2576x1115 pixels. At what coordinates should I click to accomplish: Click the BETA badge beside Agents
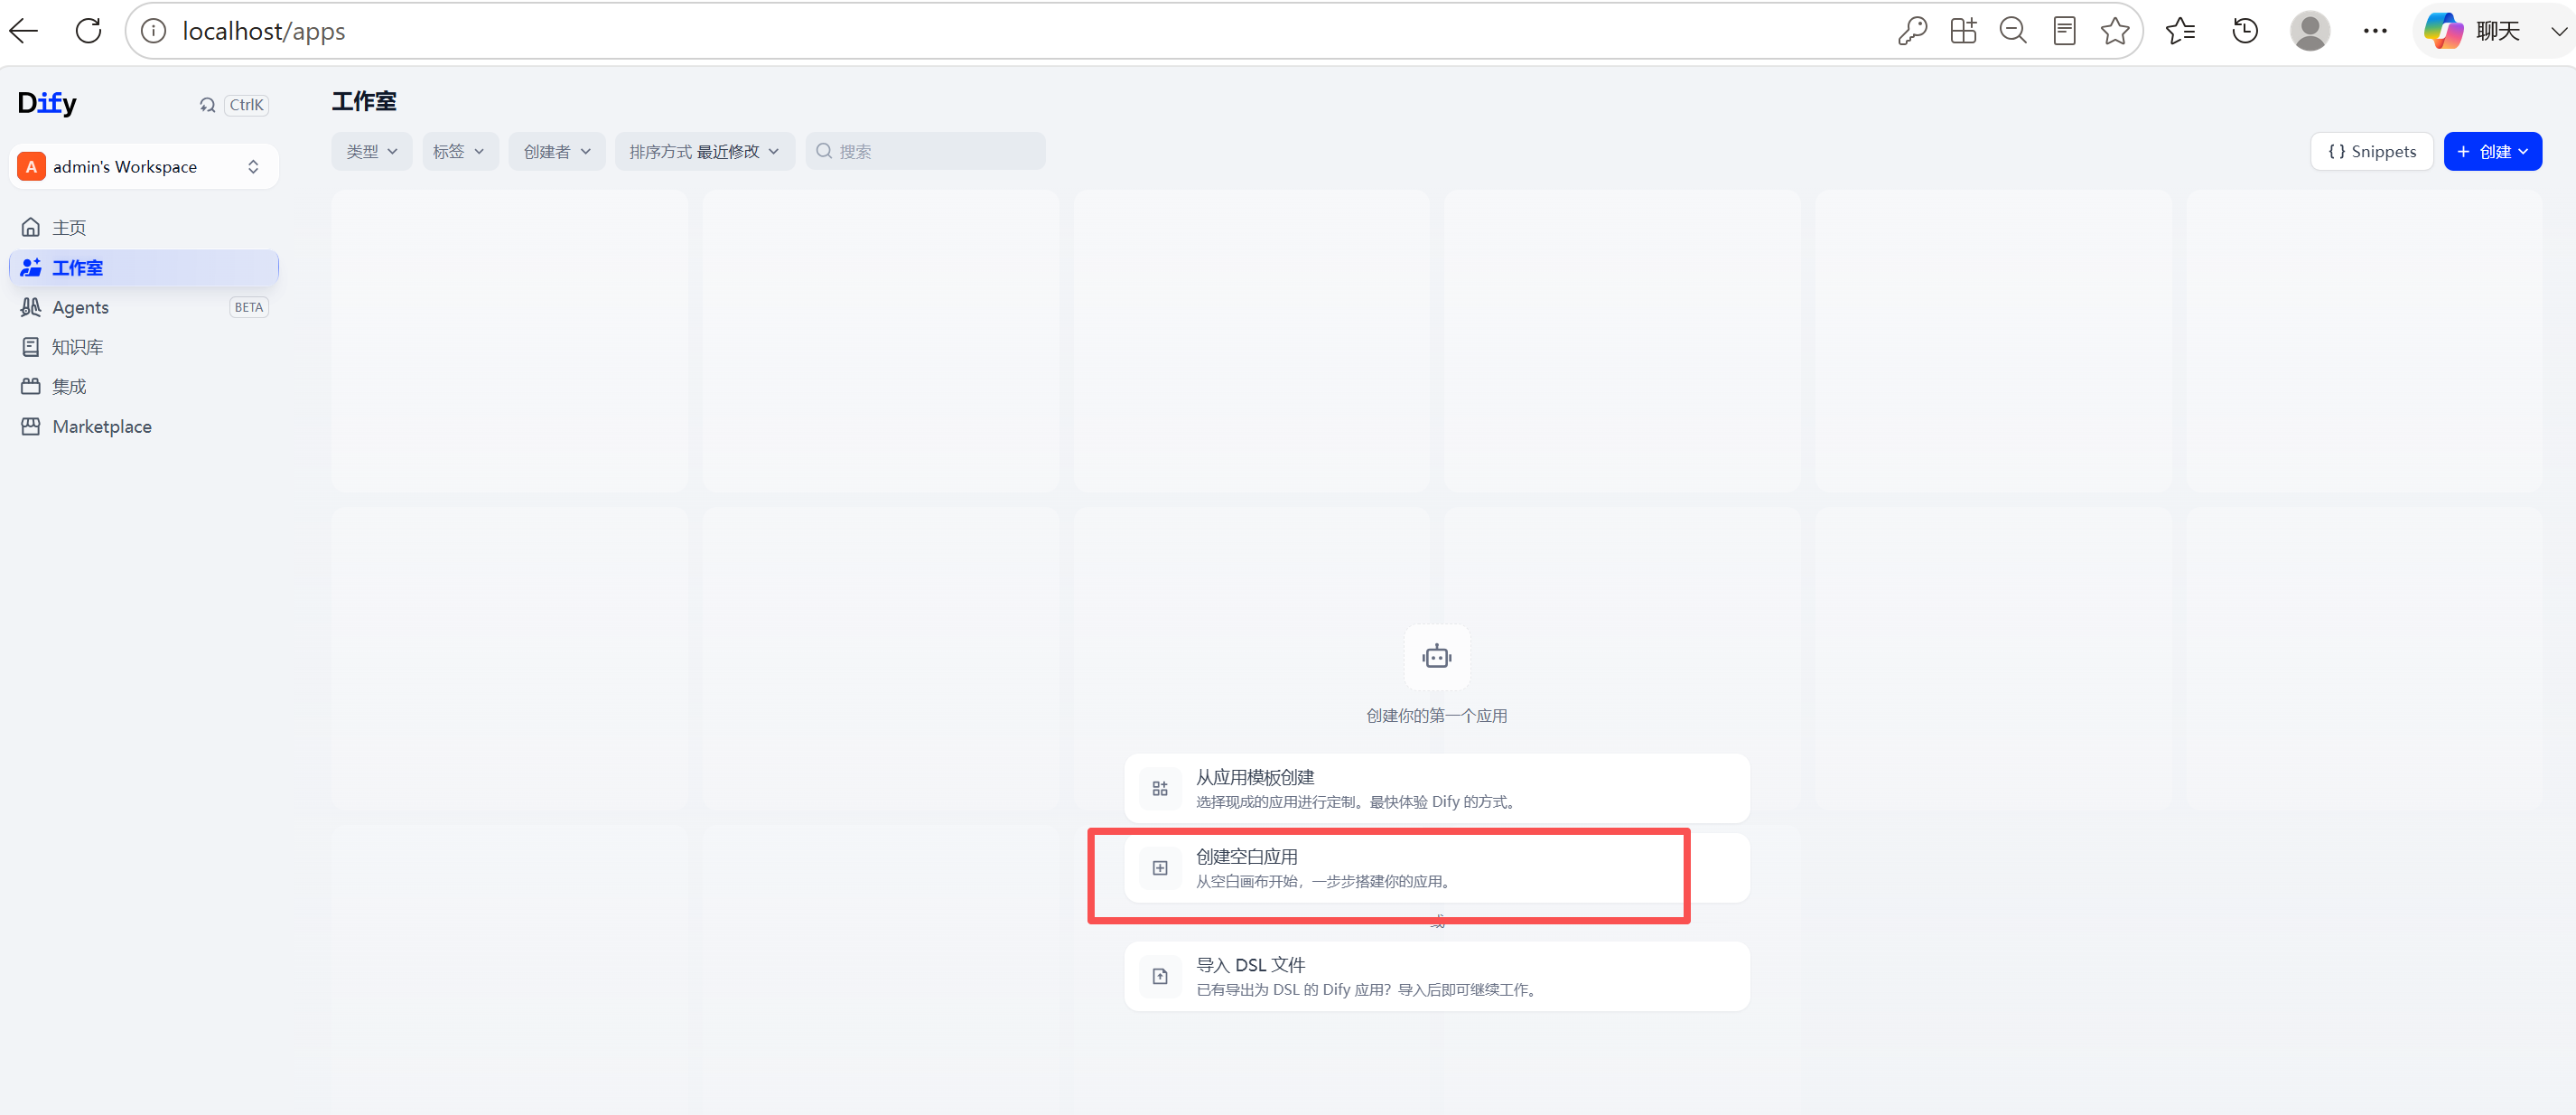pos(249,307)
